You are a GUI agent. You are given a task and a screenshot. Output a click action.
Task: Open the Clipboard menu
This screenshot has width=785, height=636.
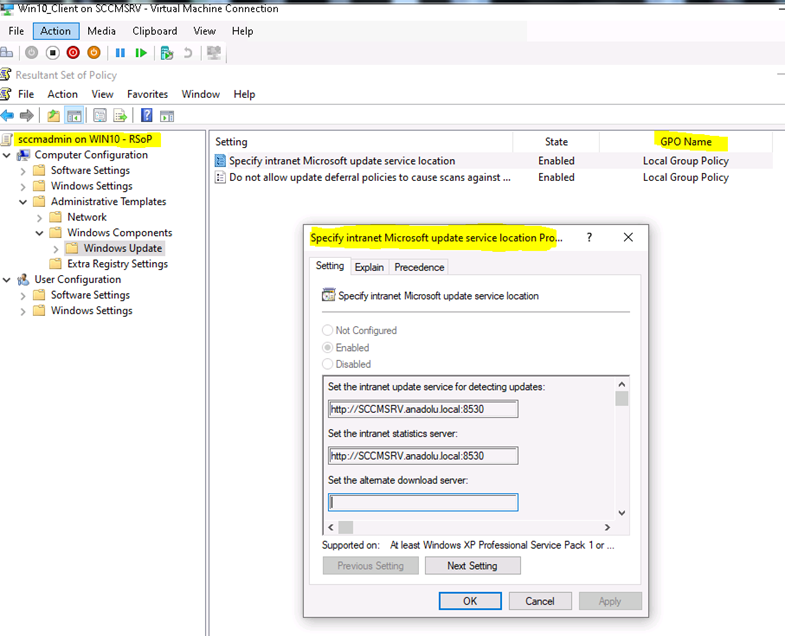pyautogui.click(x=155, y=31)
